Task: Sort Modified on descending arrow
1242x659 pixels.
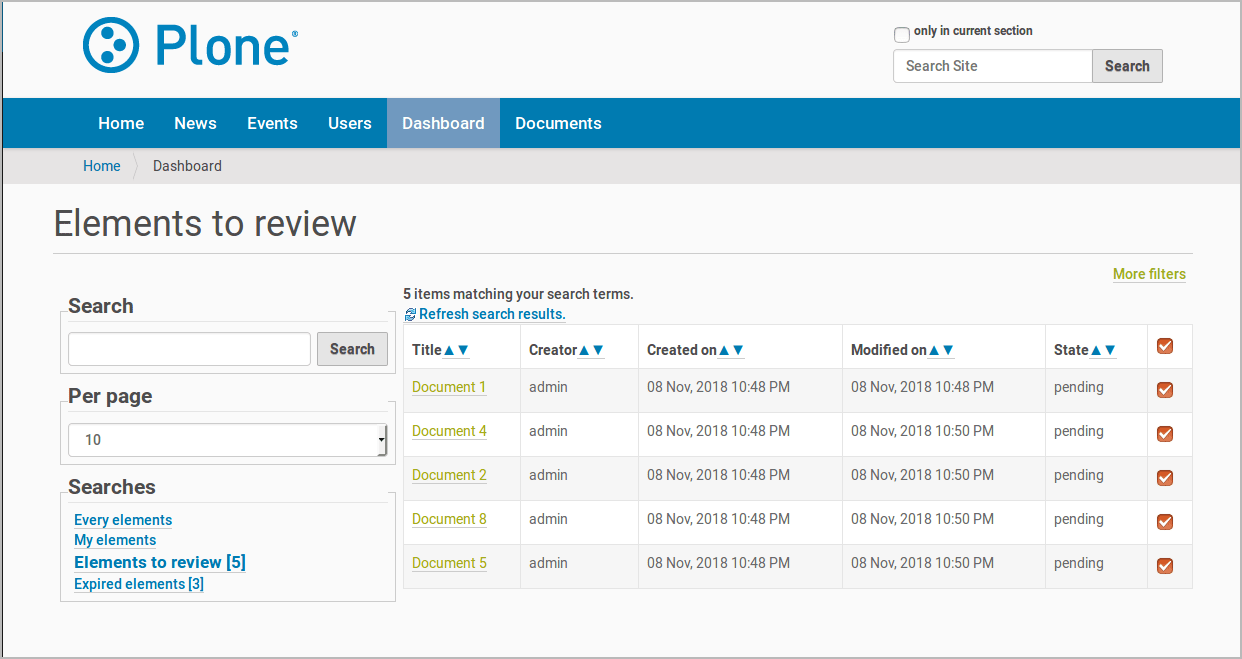Action: (x=948, y=350)
